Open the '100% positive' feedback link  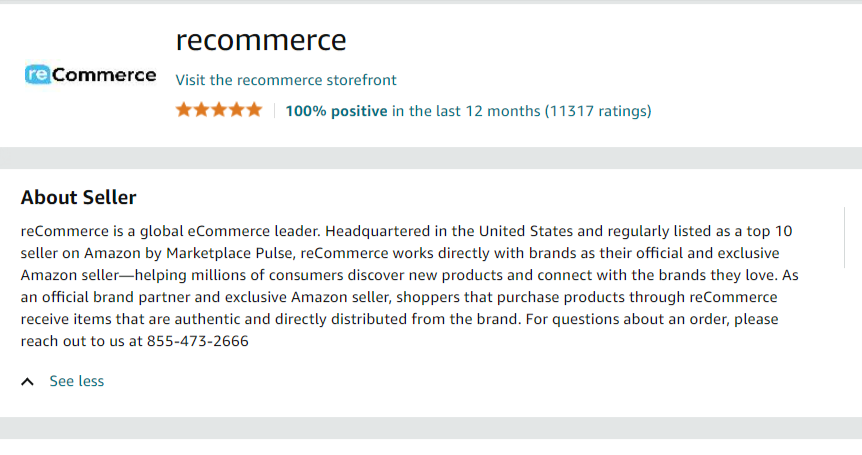tap(336, 111)
